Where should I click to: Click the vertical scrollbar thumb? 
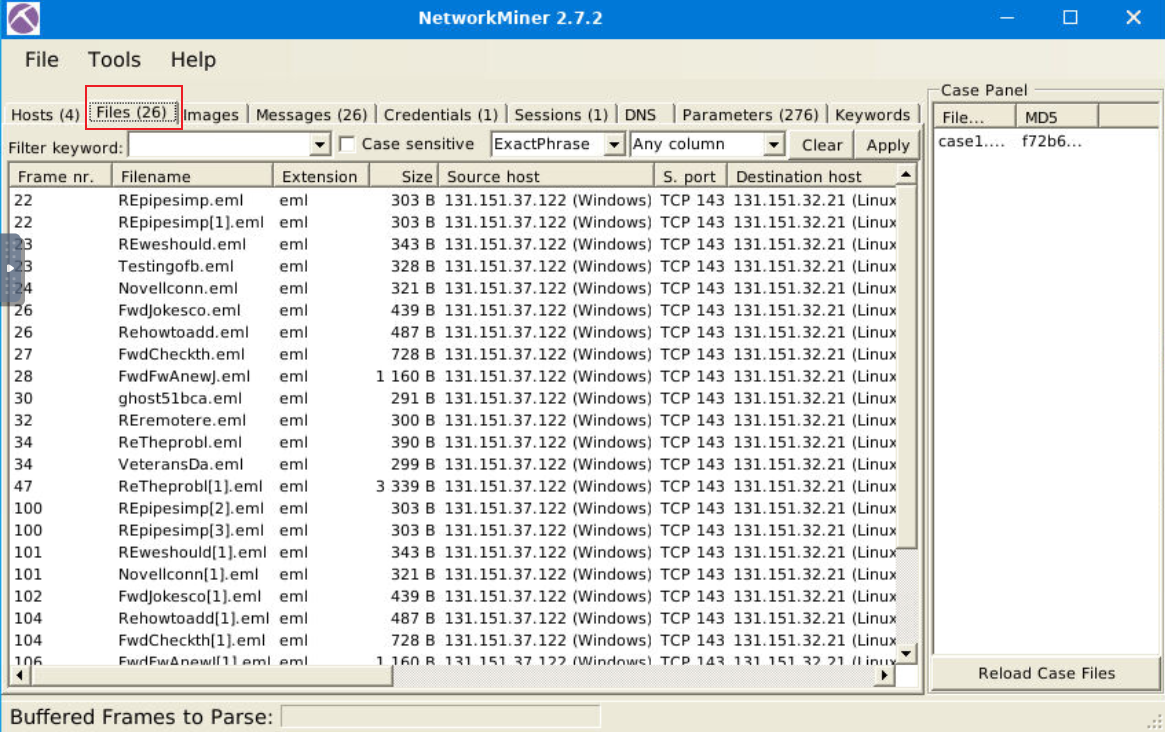click(906, 366)
